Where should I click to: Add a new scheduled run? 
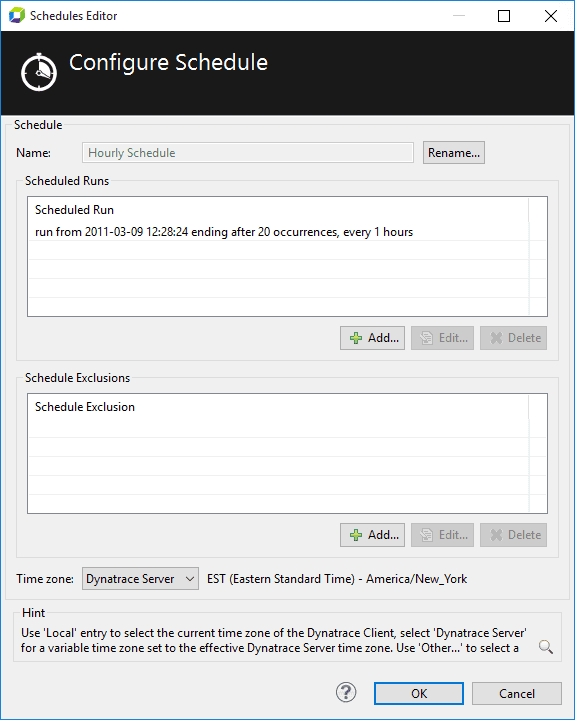[372, 338]
